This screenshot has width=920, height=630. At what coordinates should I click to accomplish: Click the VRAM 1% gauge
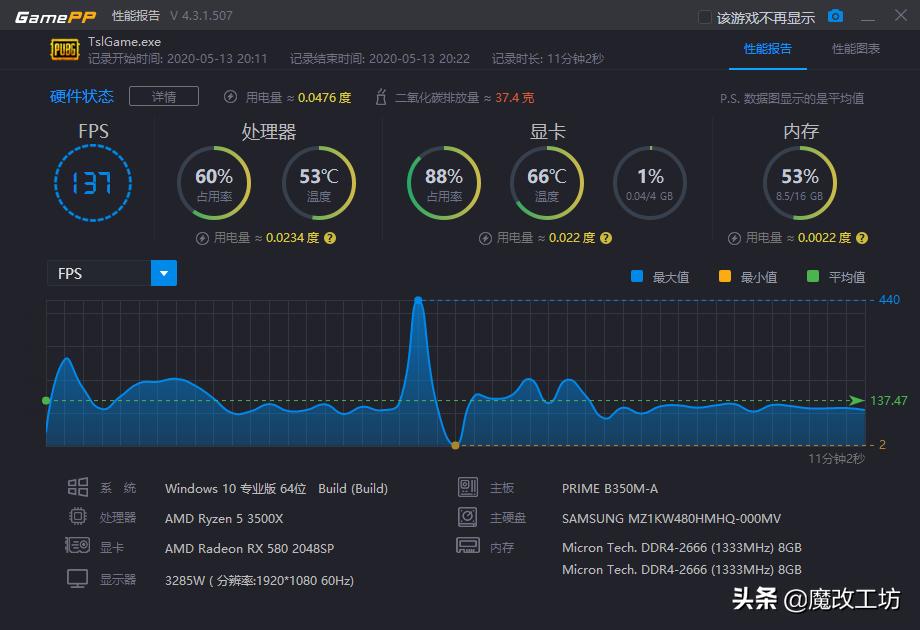coord(650,183)
